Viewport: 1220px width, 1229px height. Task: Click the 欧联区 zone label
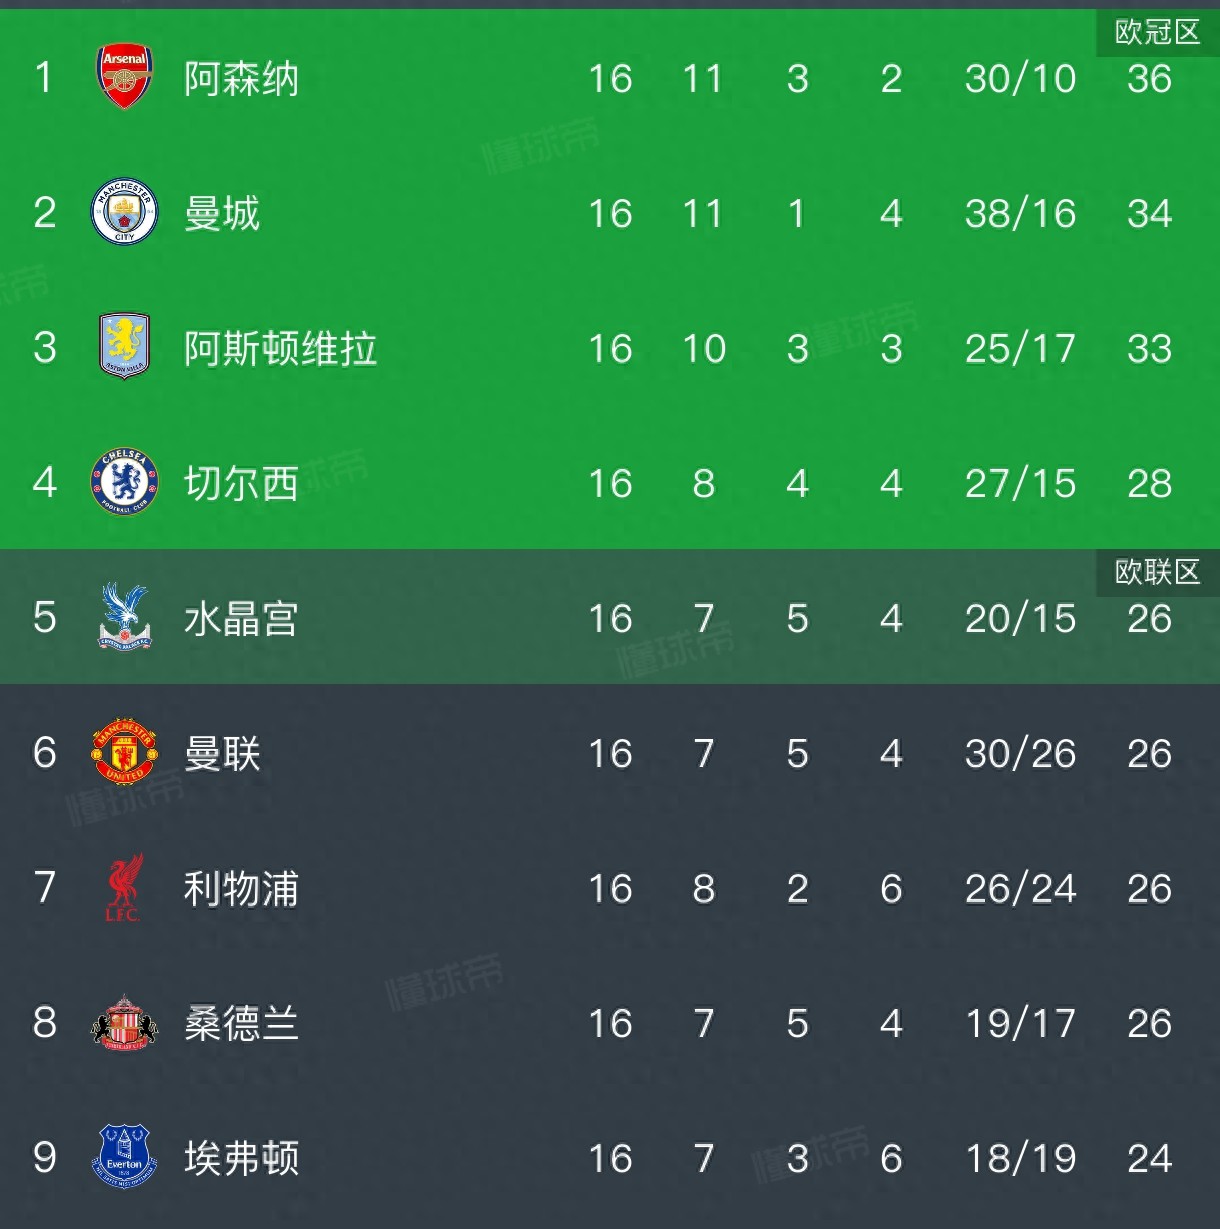click(1157, 572)
